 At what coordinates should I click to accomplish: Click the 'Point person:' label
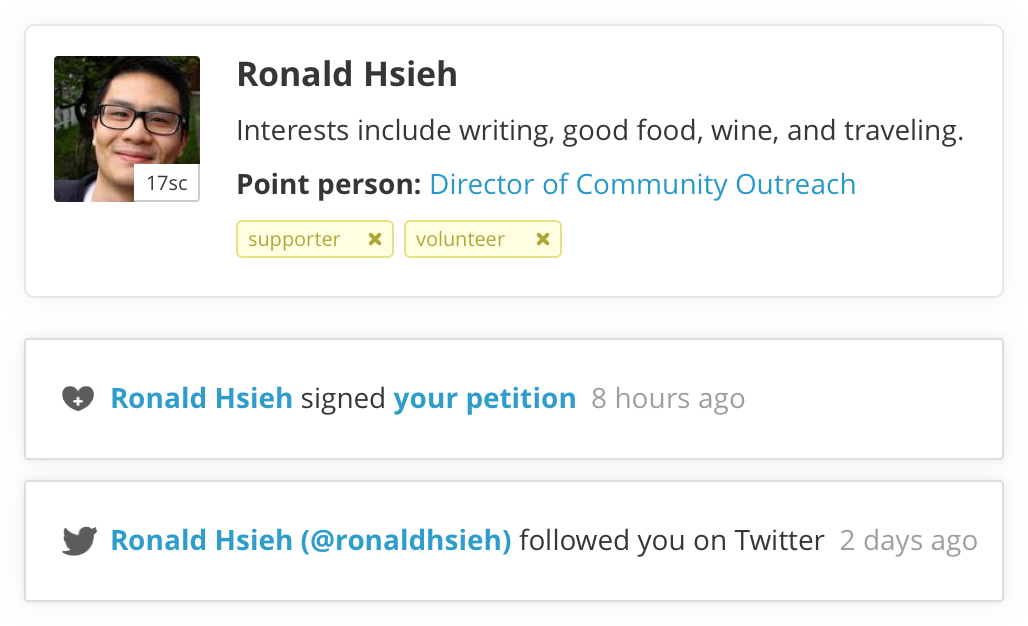click(x=328, y=184)
